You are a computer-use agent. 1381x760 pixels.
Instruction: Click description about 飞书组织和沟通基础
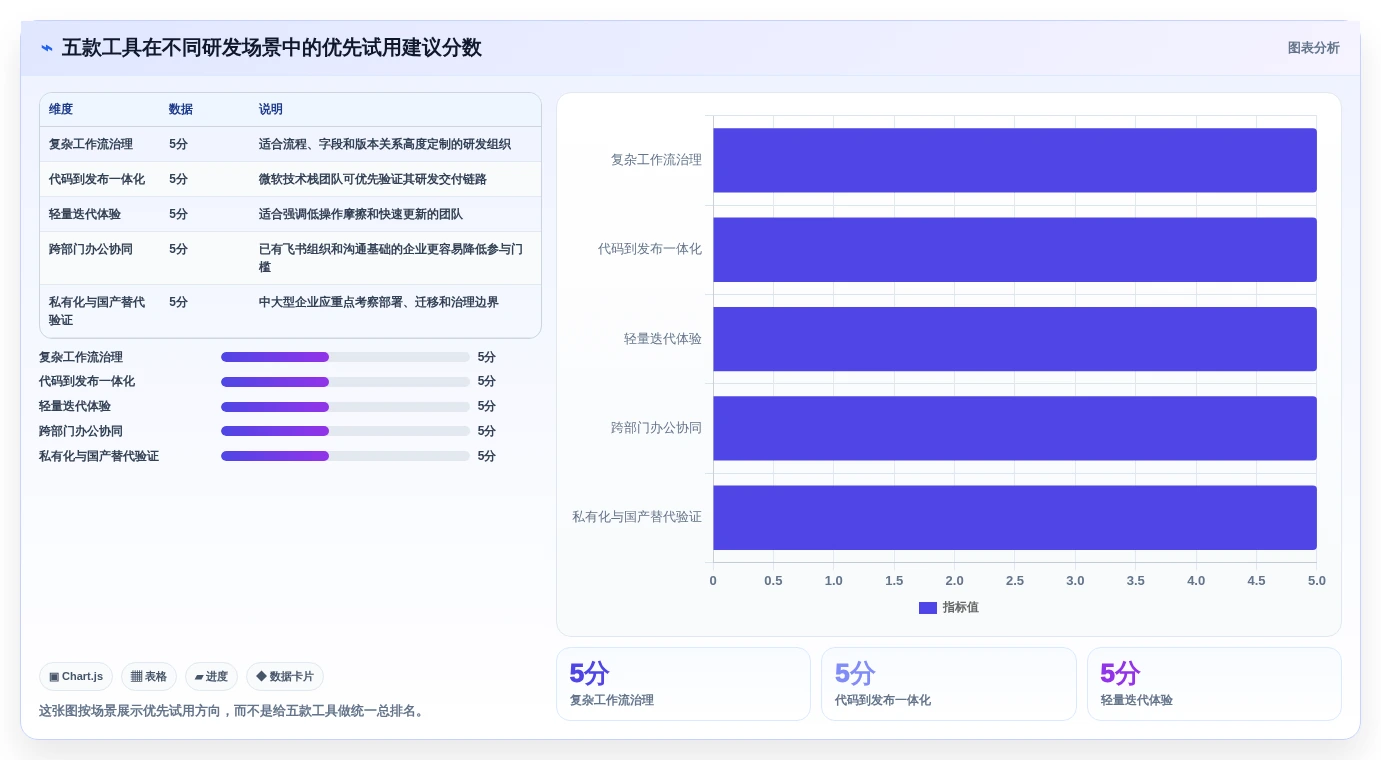(x=391, y=258)
